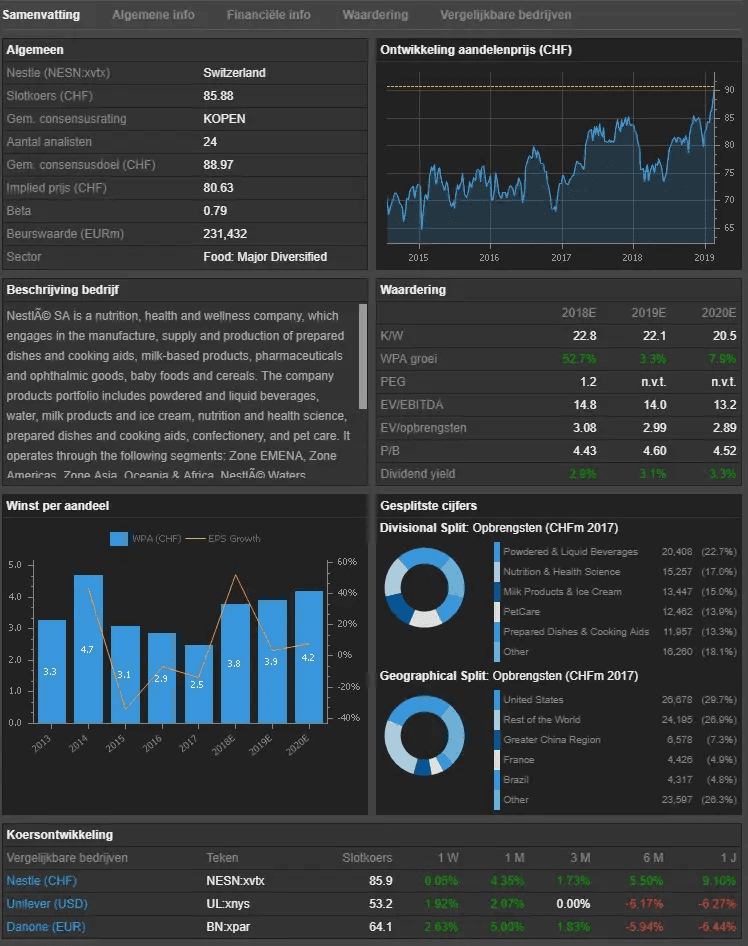
Task: Click the United States legend swatch
Action: 497,700
